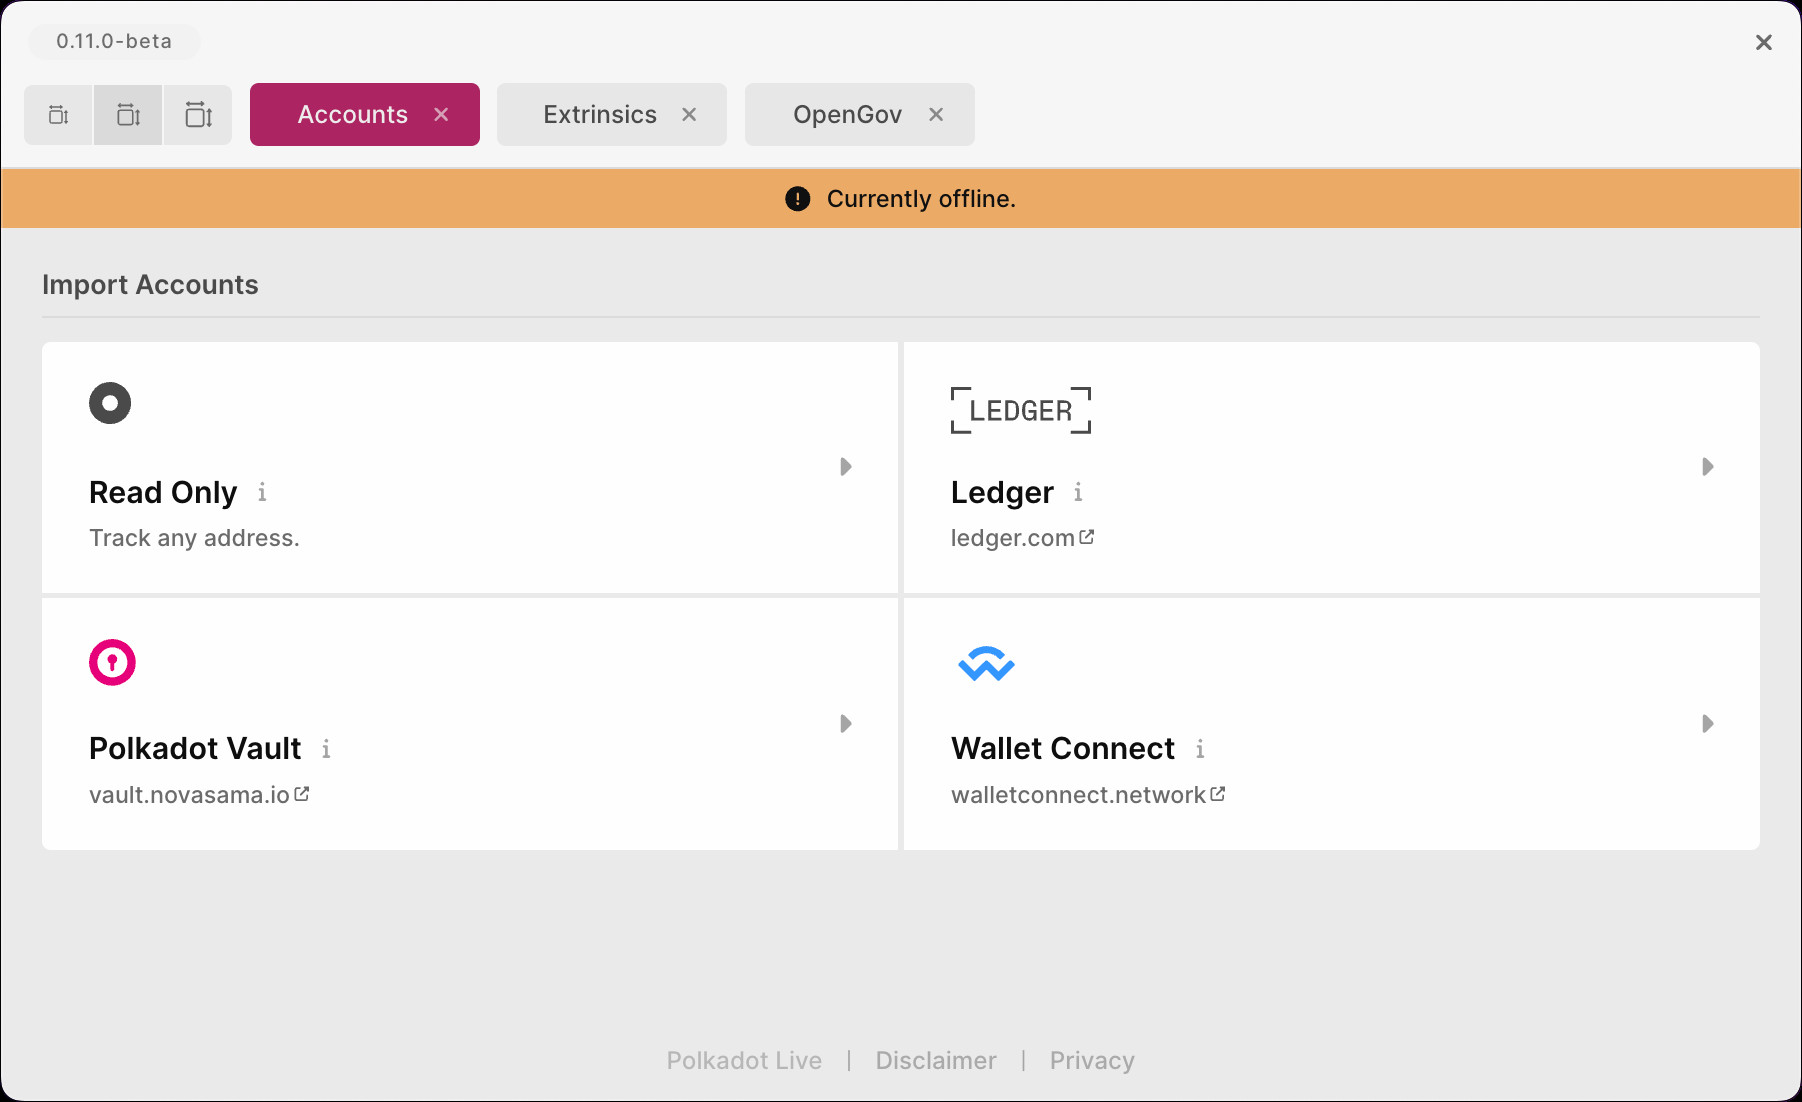Select the Wallet Connect card title
1802x1102 pixels.
tap(1063, 748)
